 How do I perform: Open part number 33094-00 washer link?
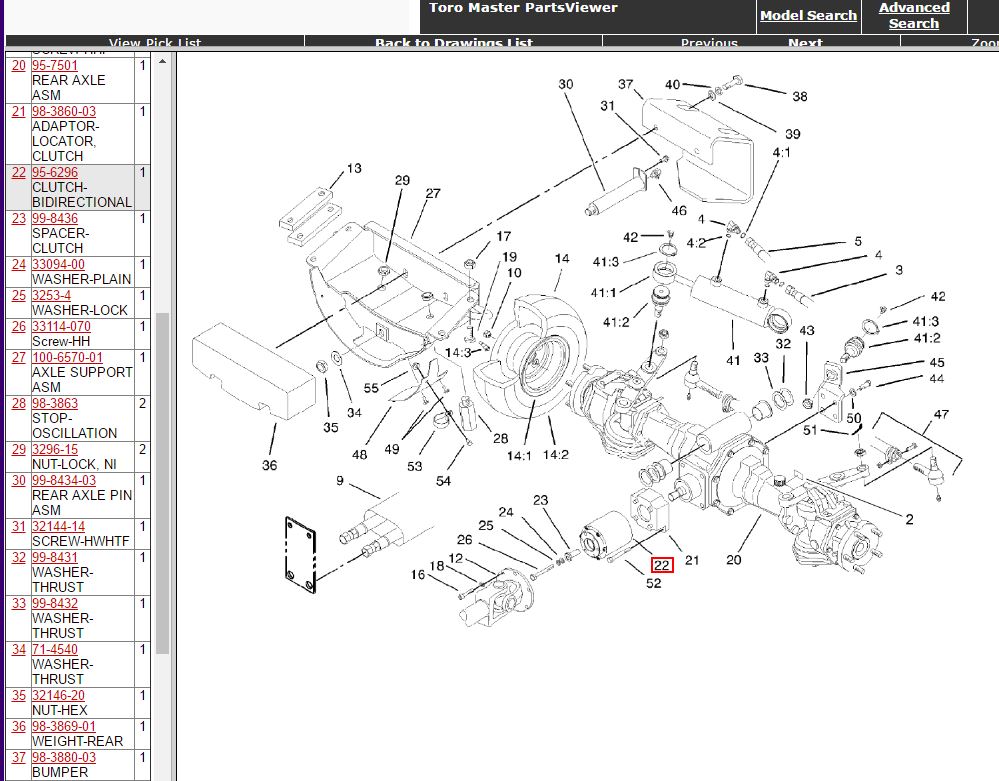pyautogui.click(x=58, y=264)
